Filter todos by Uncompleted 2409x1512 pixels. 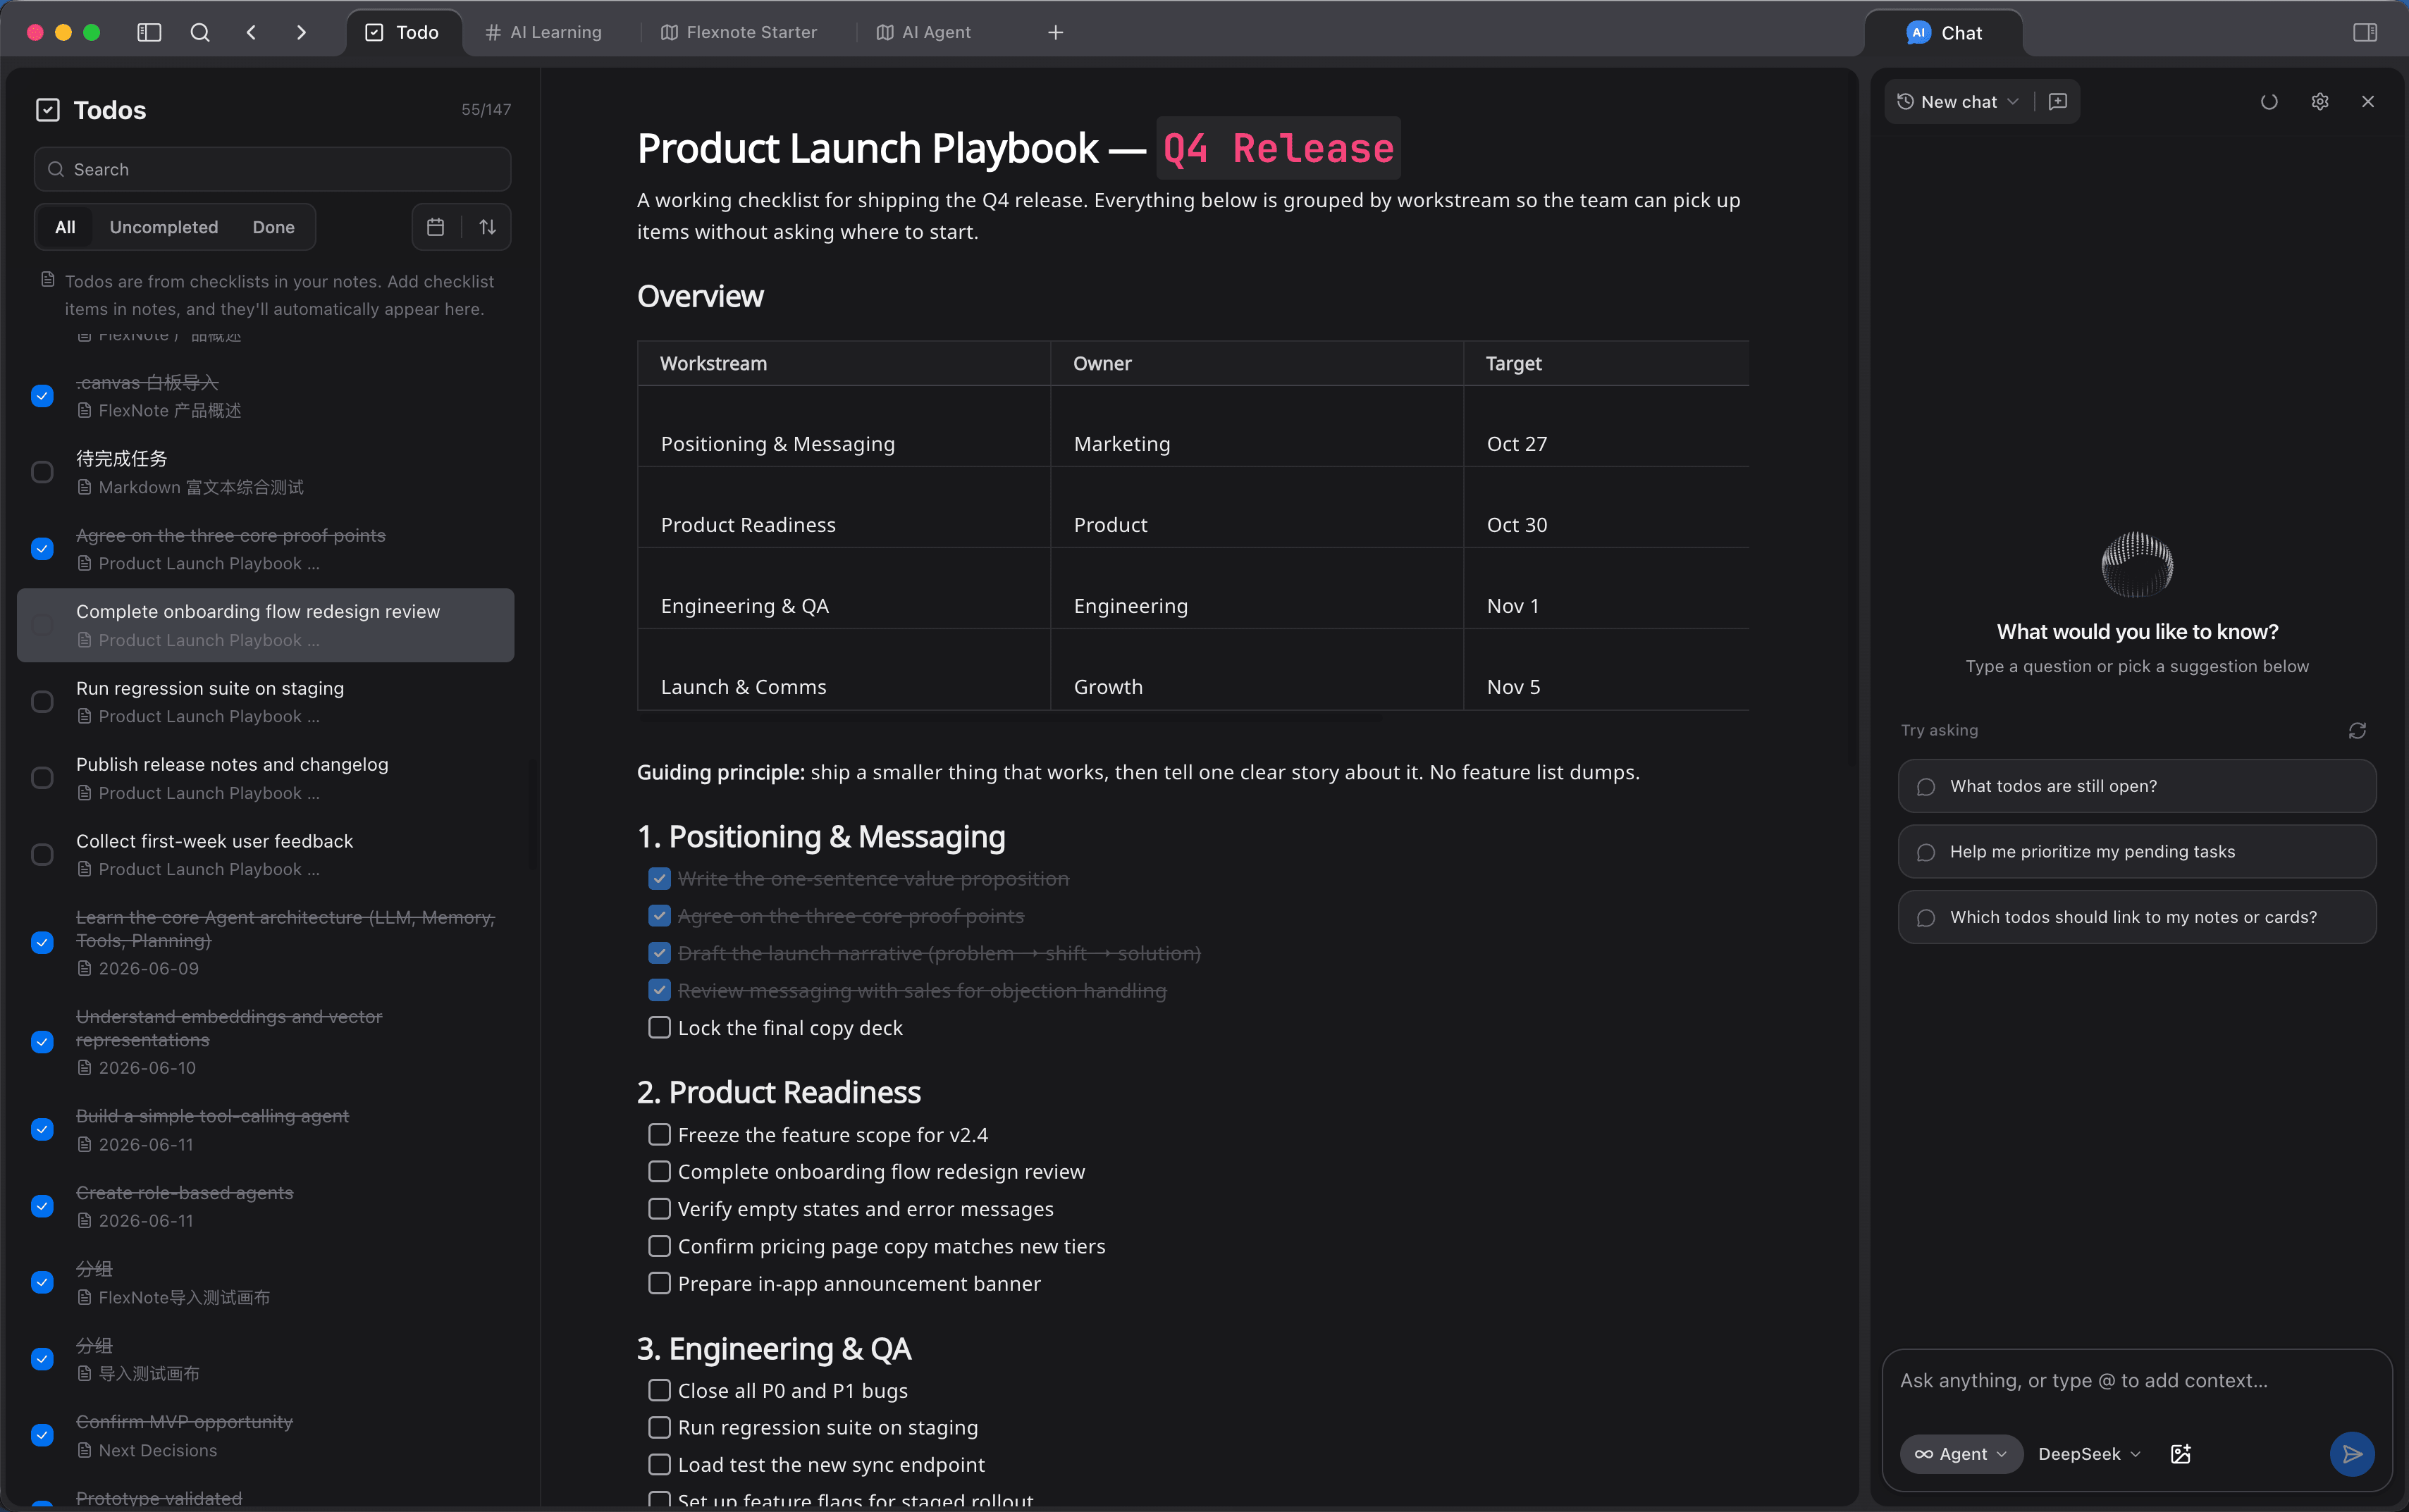point(164,227)
